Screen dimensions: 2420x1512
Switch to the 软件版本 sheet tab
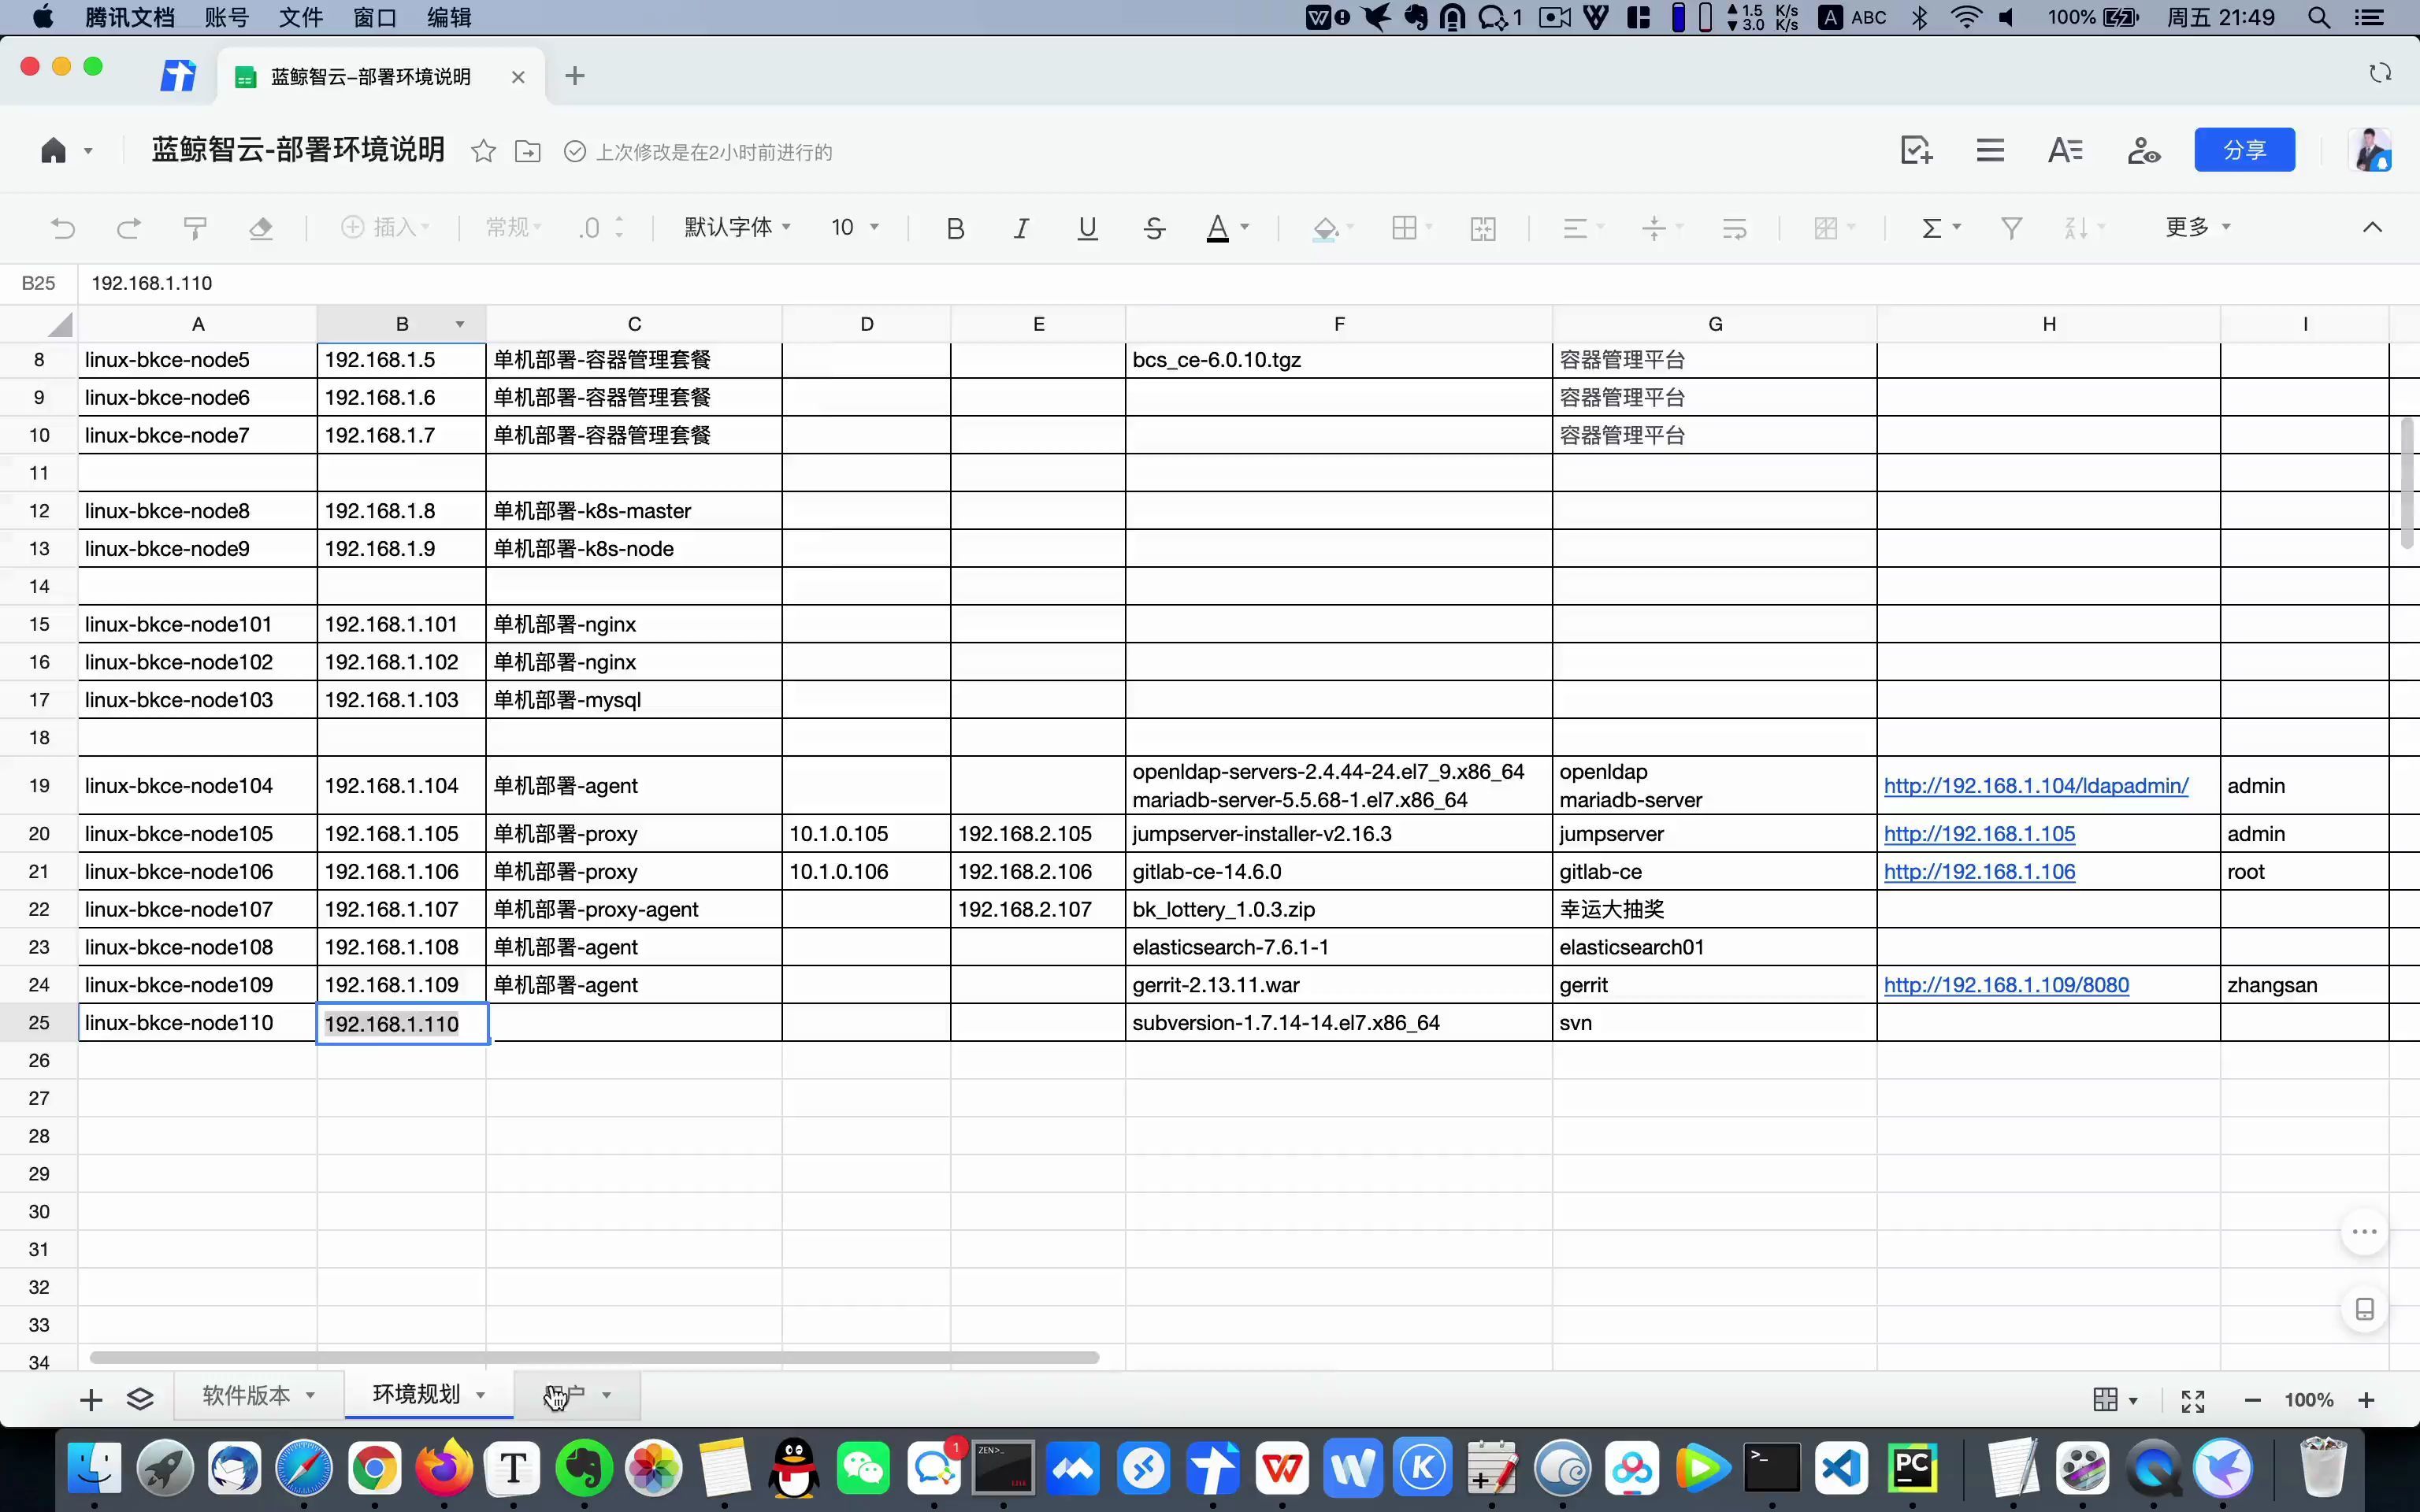247,1395
